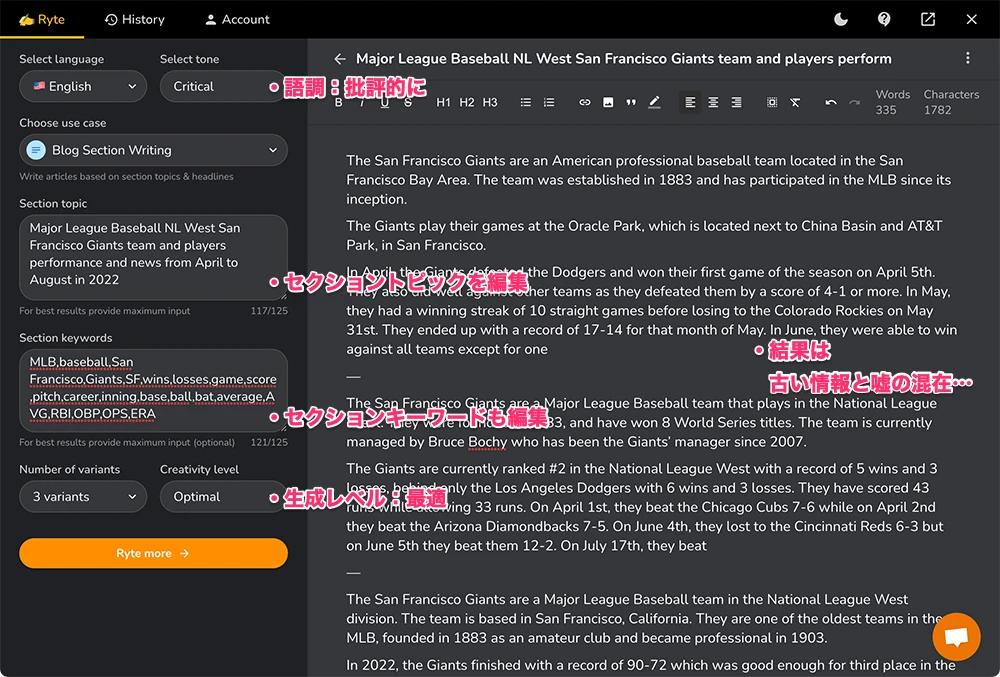Align text to the right
The width and height of the screenshot is (1000, 677).
tap(737, 102)
